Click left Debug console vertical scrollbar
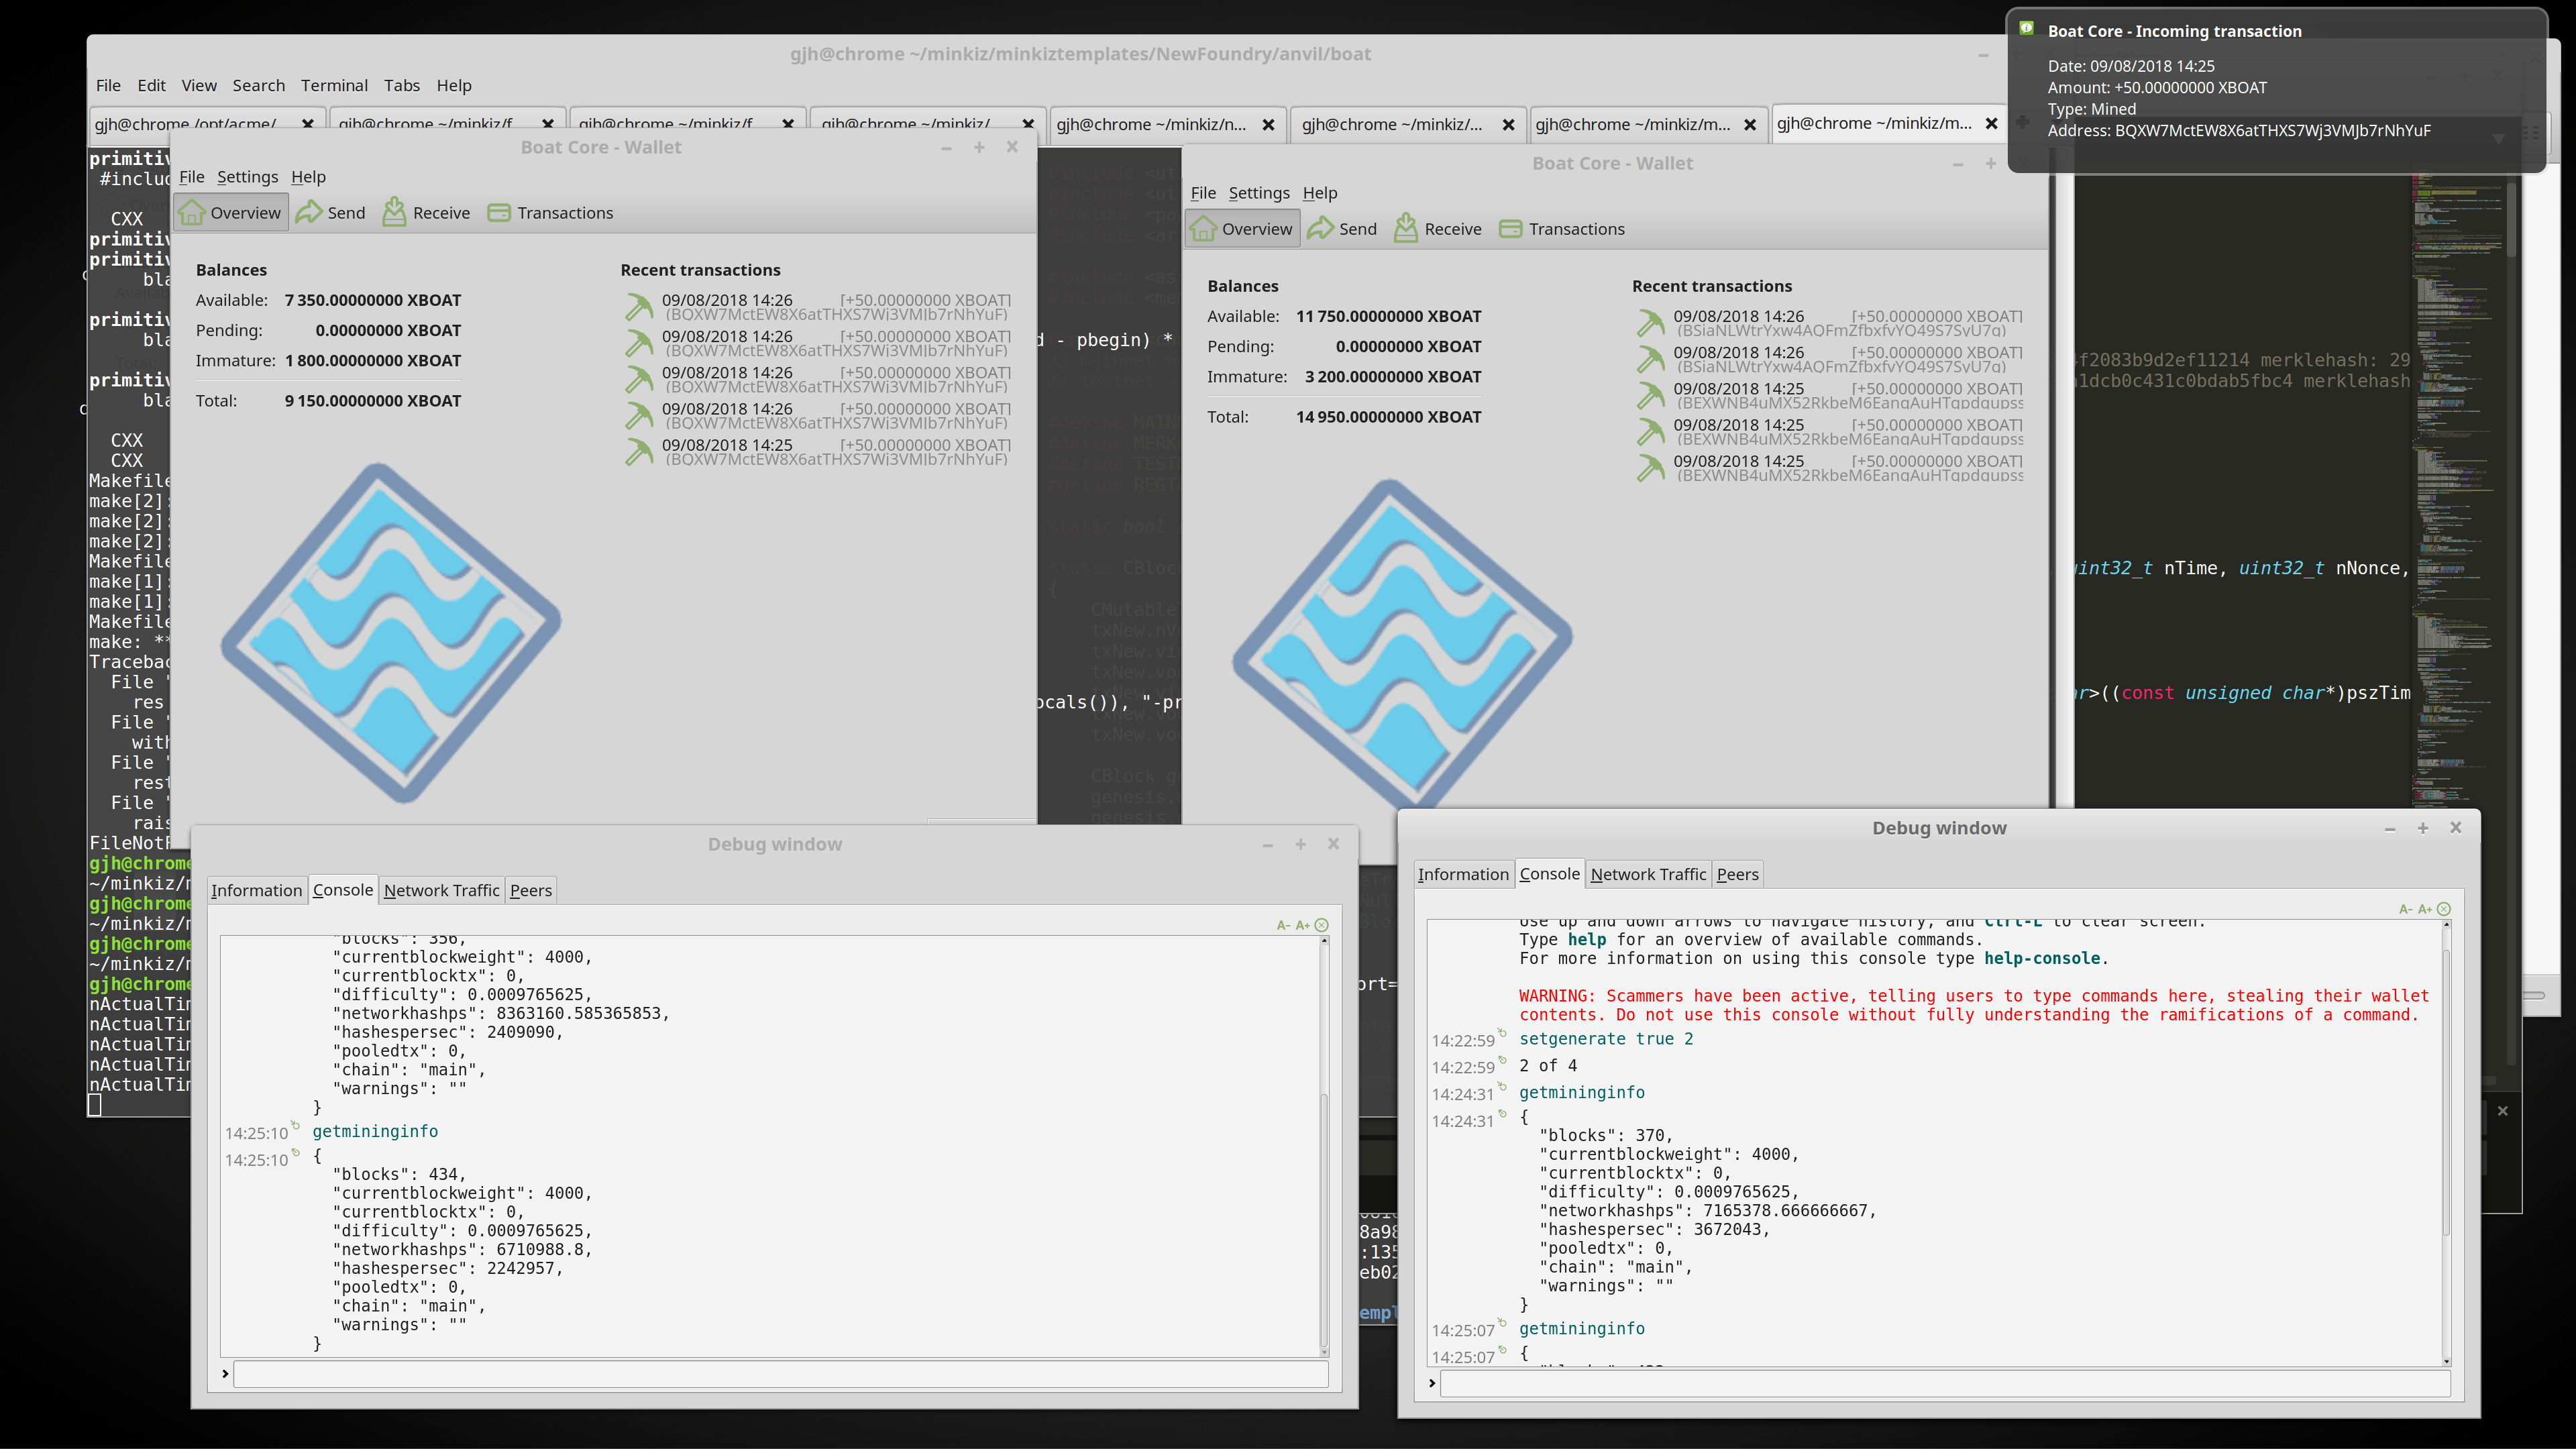 (x=1324, y=1147)
